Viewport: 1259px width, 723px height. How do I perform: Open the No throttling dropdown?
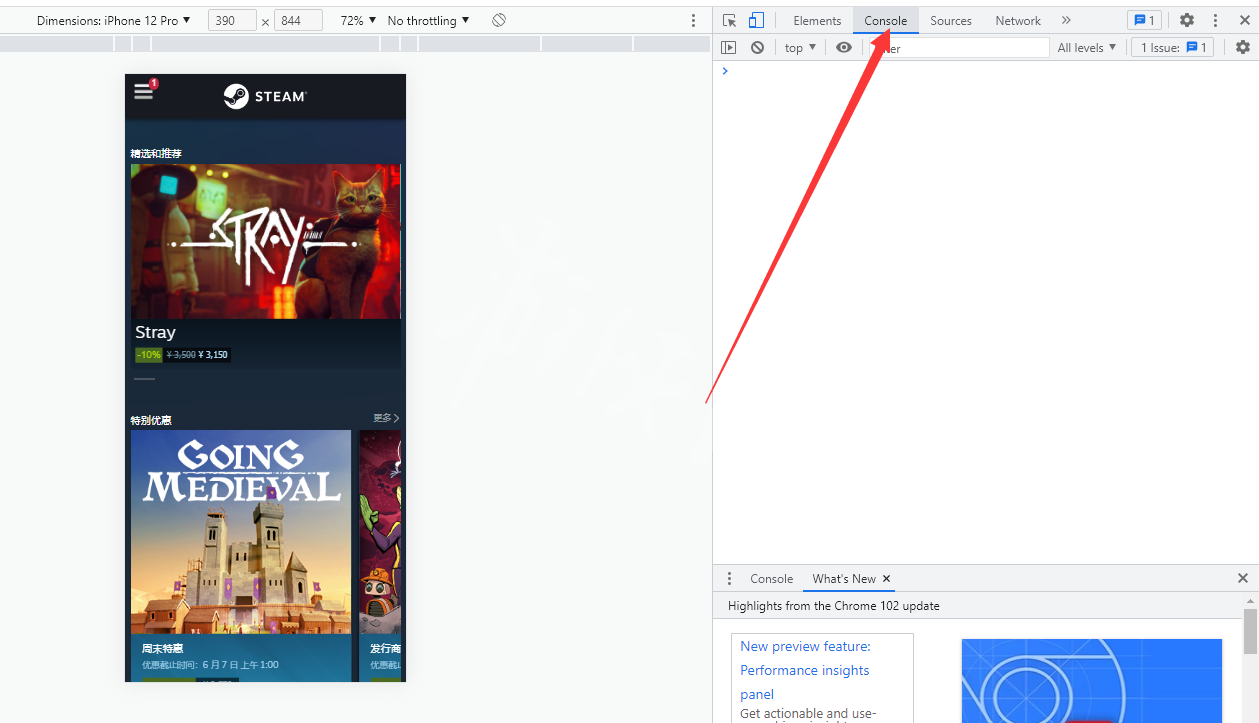coord(428,20)
